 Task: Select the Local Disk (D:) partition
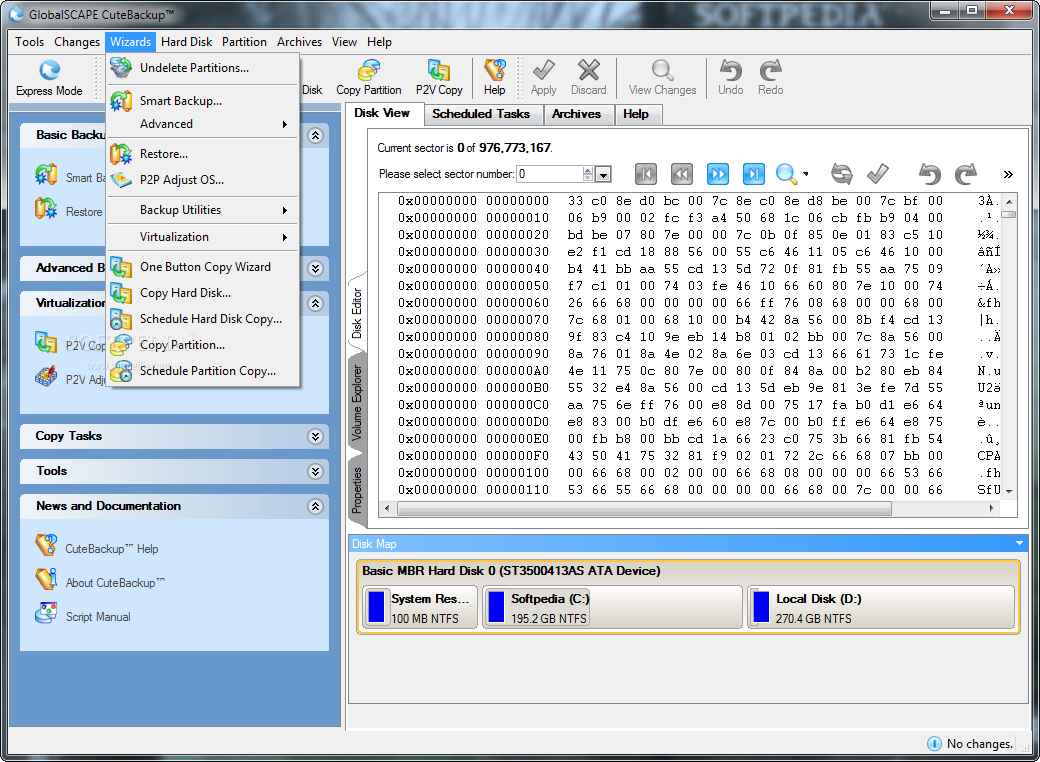coord(881,607)
